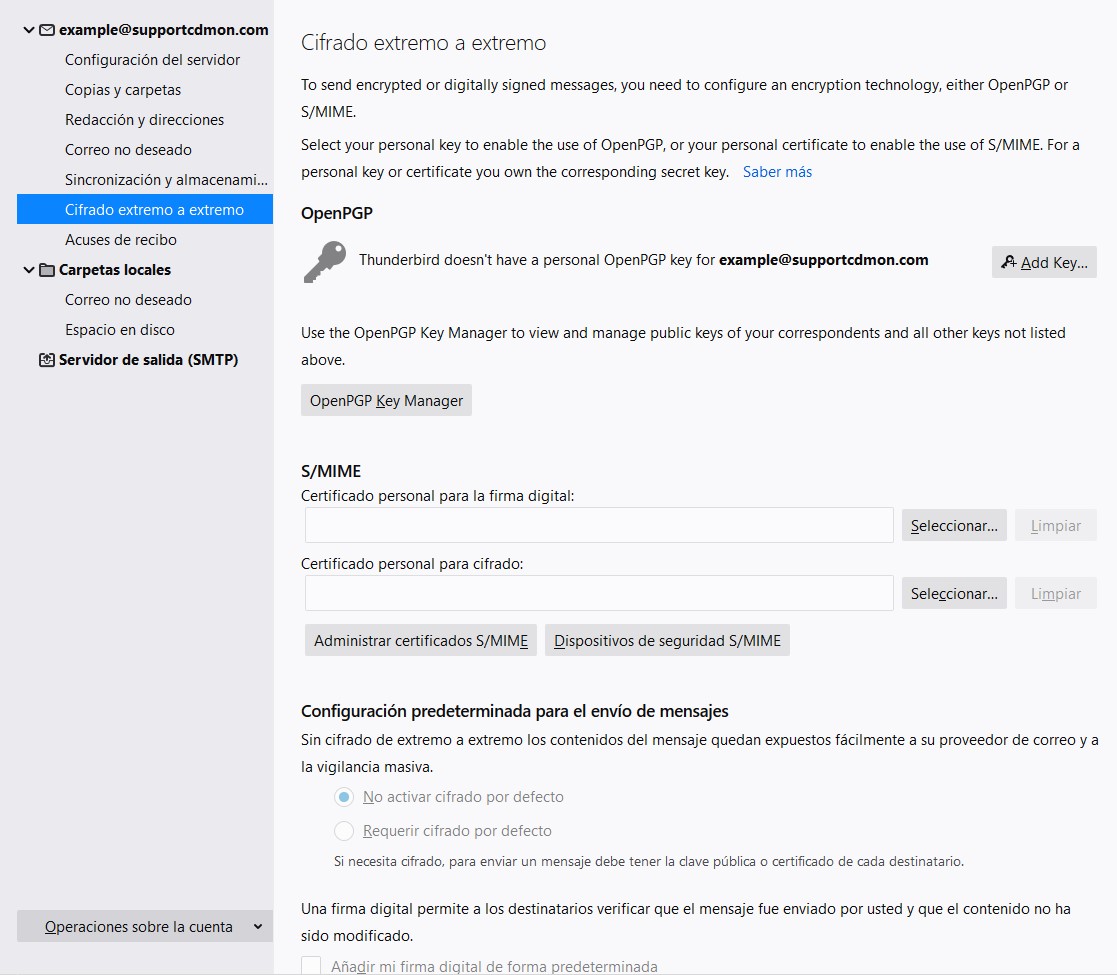Click the mail envelope icon beside example@supportcdmon.com
1117x975 pixels.
click(x=47, y=30)
